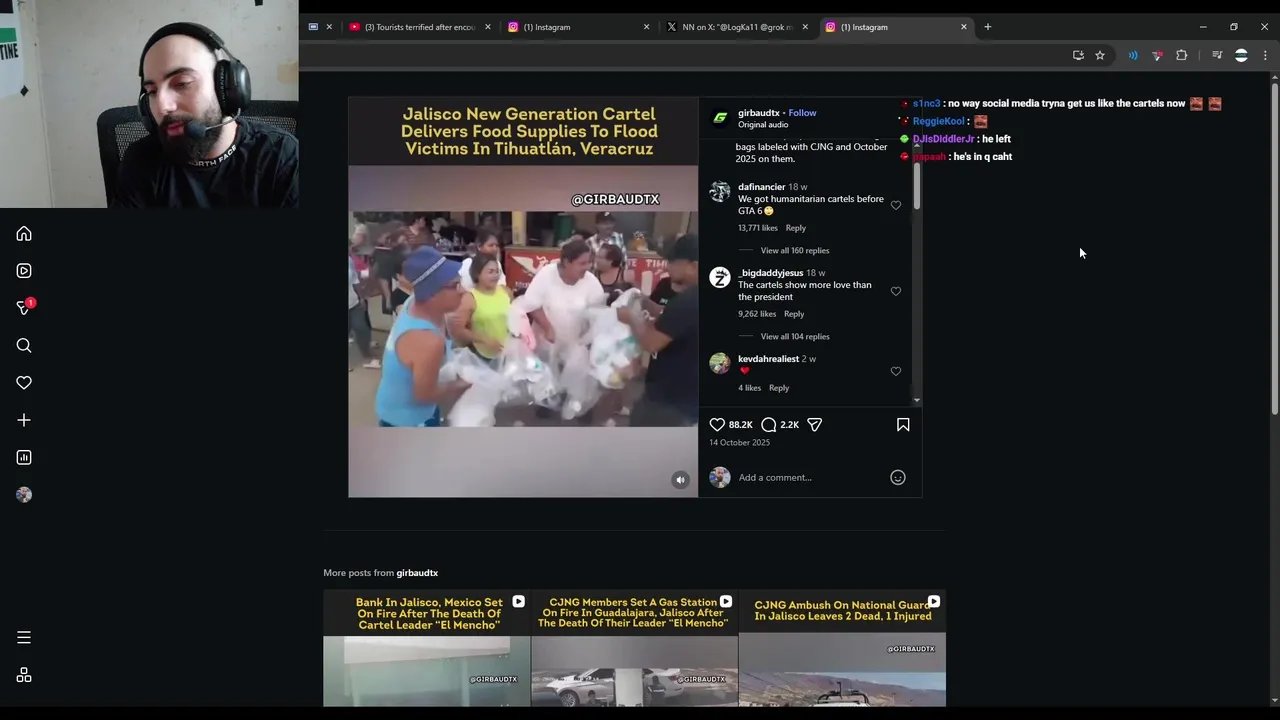Open Instagram Search in the sidebar
This screenshot has width=1280, height=720.
click(x=24, y=346)
